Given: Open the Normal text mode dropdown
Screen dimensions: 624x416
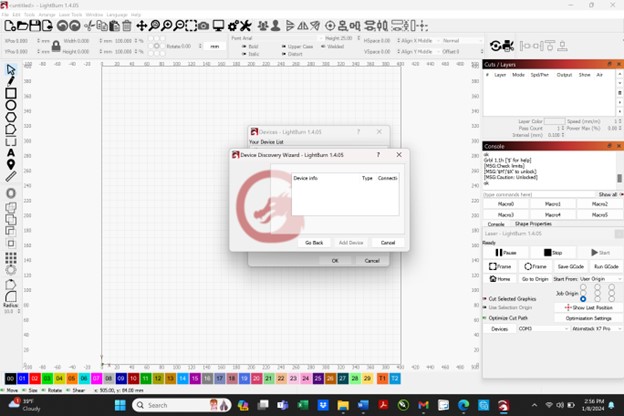Looking at the screenshot, I should pyautogui.click(x=462, y=41).
